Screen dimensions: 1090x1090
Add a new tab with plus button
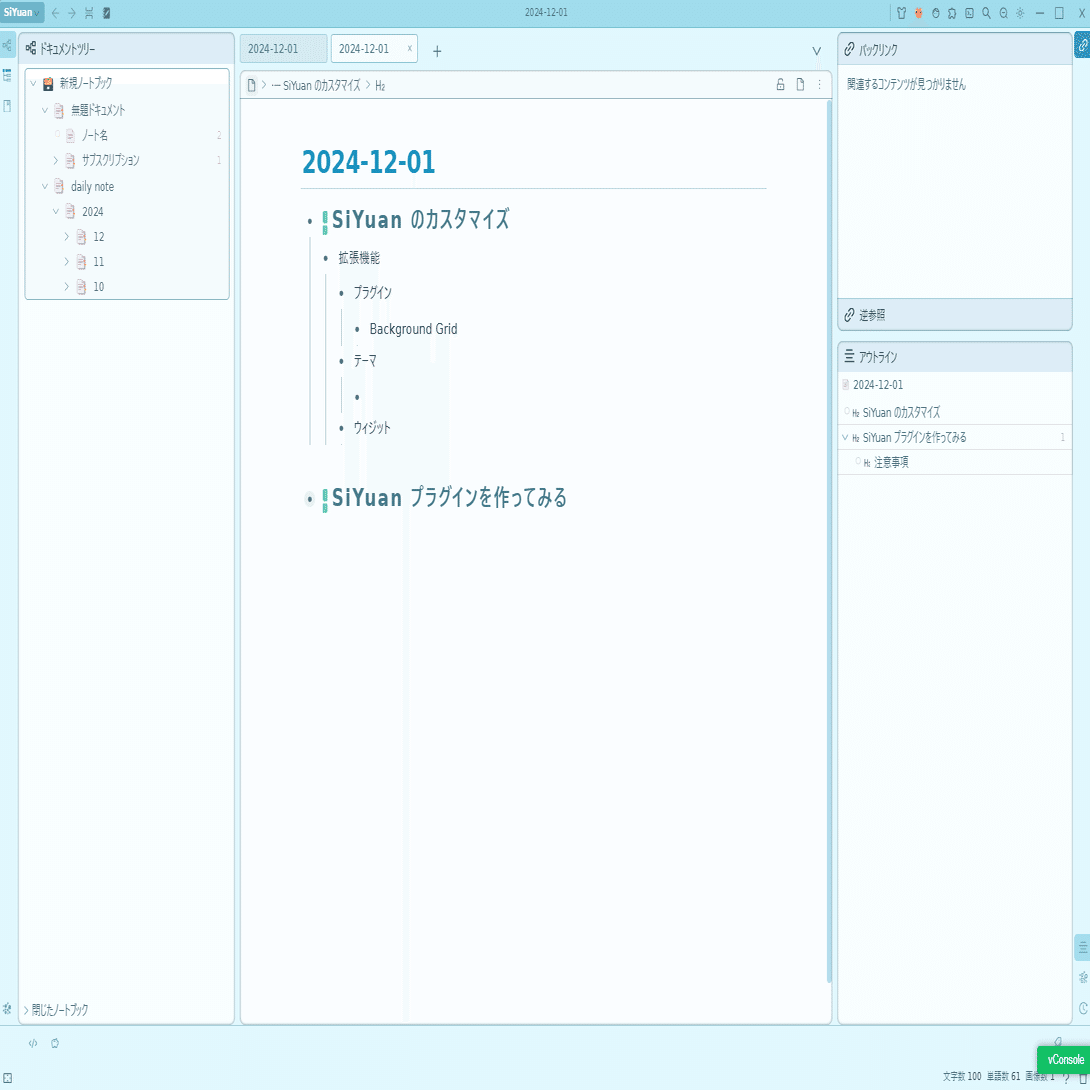click(x=437, y=51)
